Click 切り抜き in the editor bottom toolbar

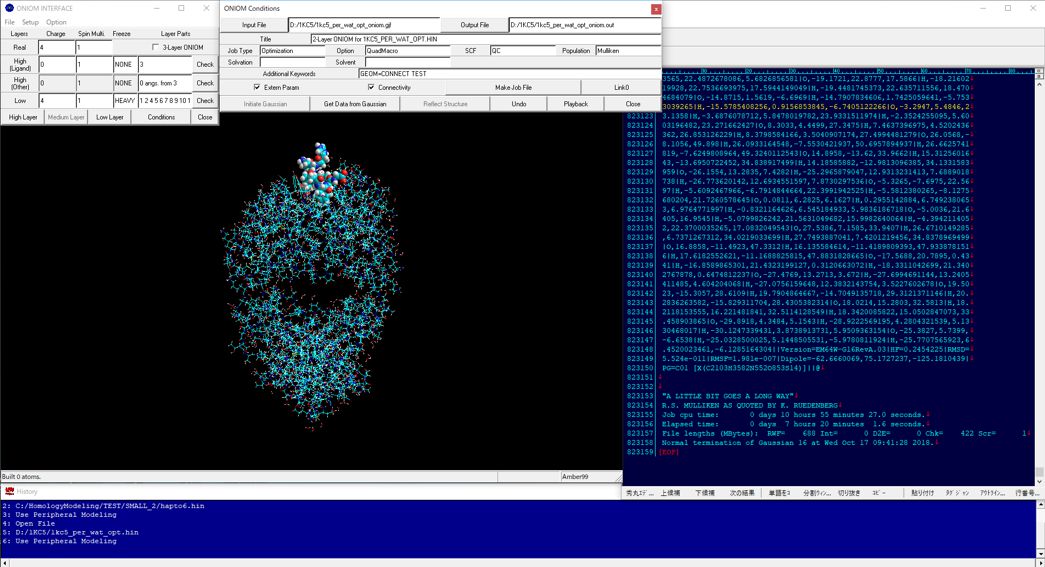coord(848,493)
